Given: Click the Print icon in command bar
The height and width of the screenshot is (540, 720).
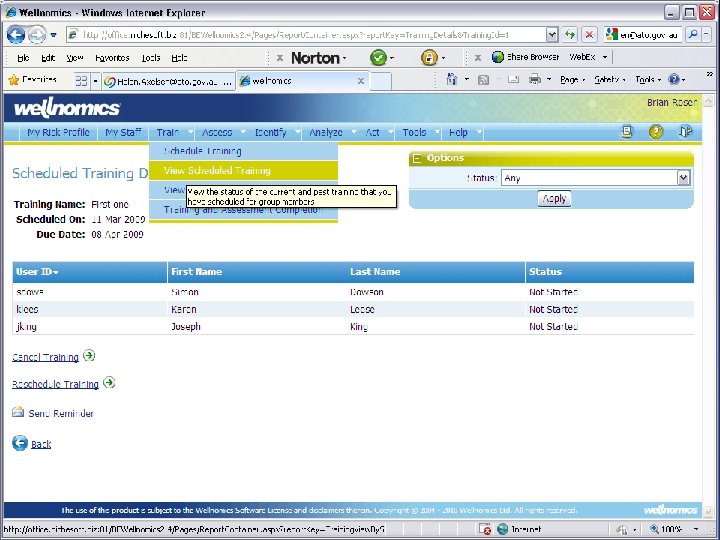Looking at the screenshot, I should point(534,80).
